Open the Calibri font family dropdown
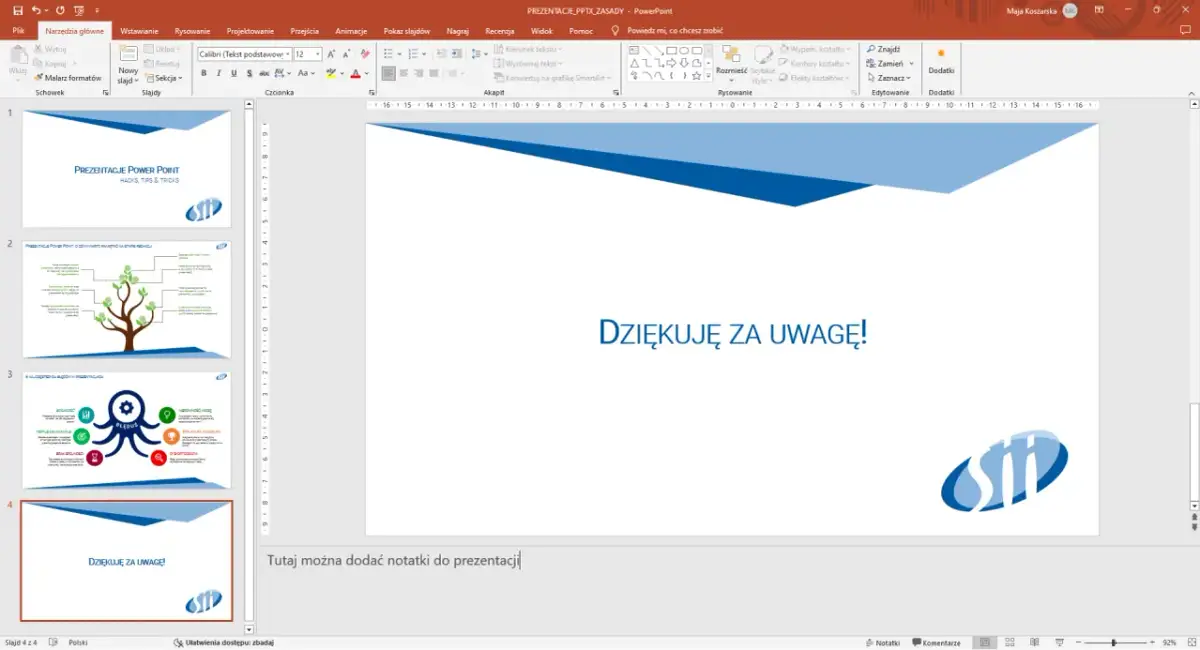This screenshot has height=650, width=1200. click(288, 53)
